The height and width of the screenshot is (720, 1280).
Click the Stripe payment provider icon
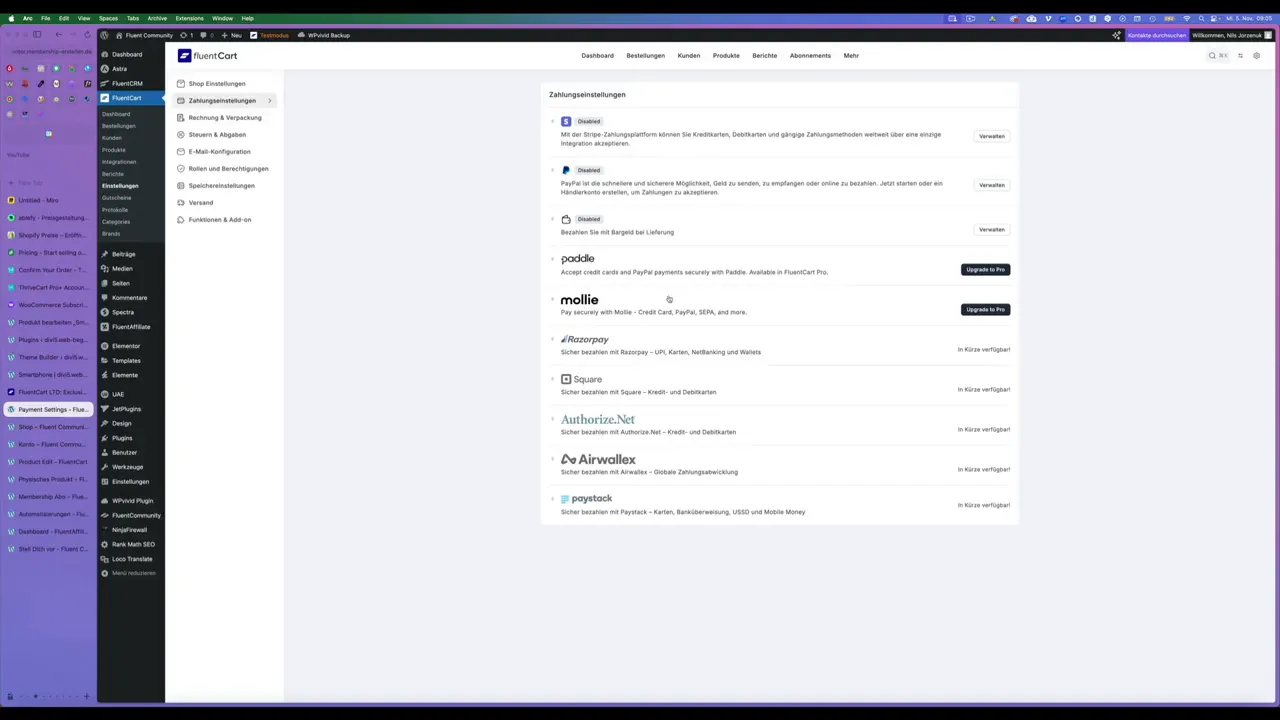566,121
